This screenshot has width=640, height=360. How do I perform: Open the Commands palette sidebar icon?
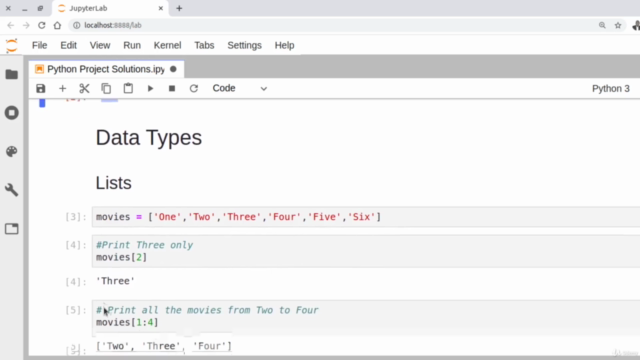[x=11, y=151]
